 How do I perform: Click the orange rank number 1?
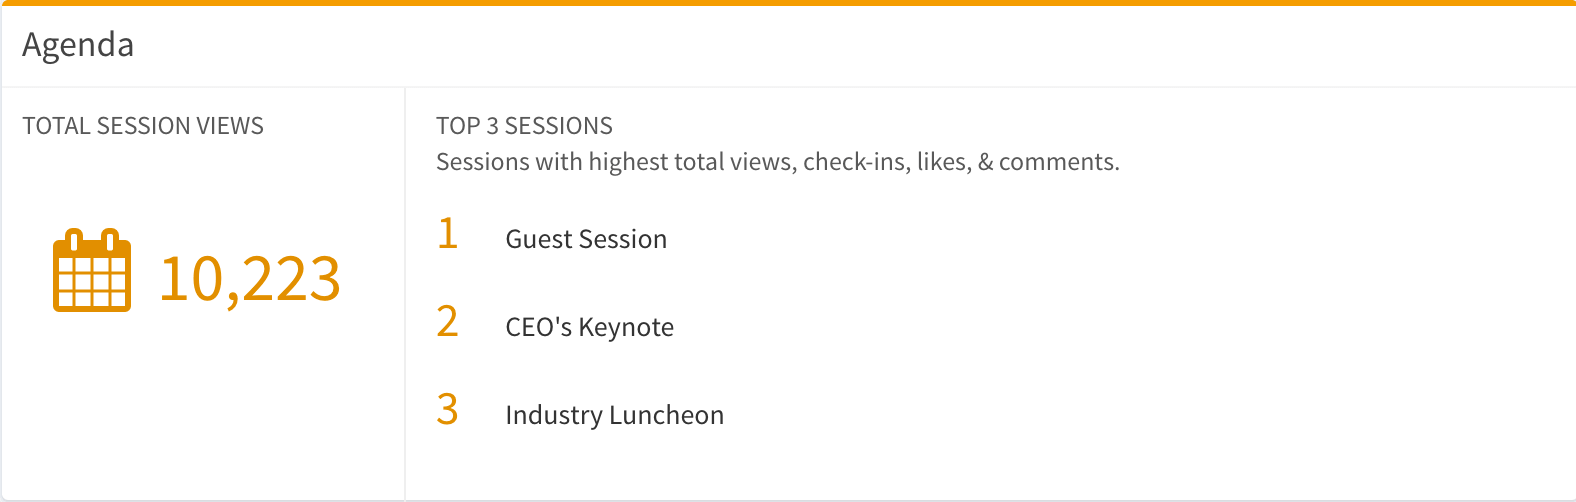click(448, 234)
